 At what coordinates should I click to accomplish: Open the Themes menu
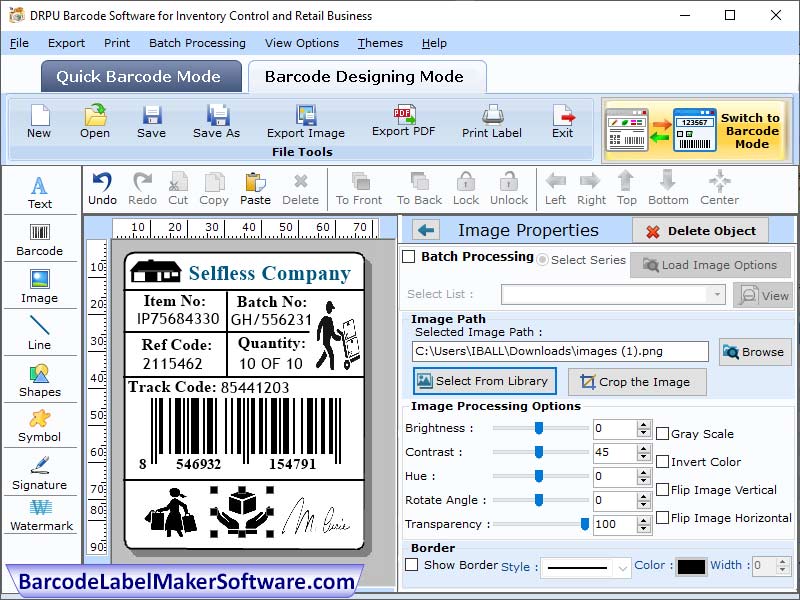point(380,43)
